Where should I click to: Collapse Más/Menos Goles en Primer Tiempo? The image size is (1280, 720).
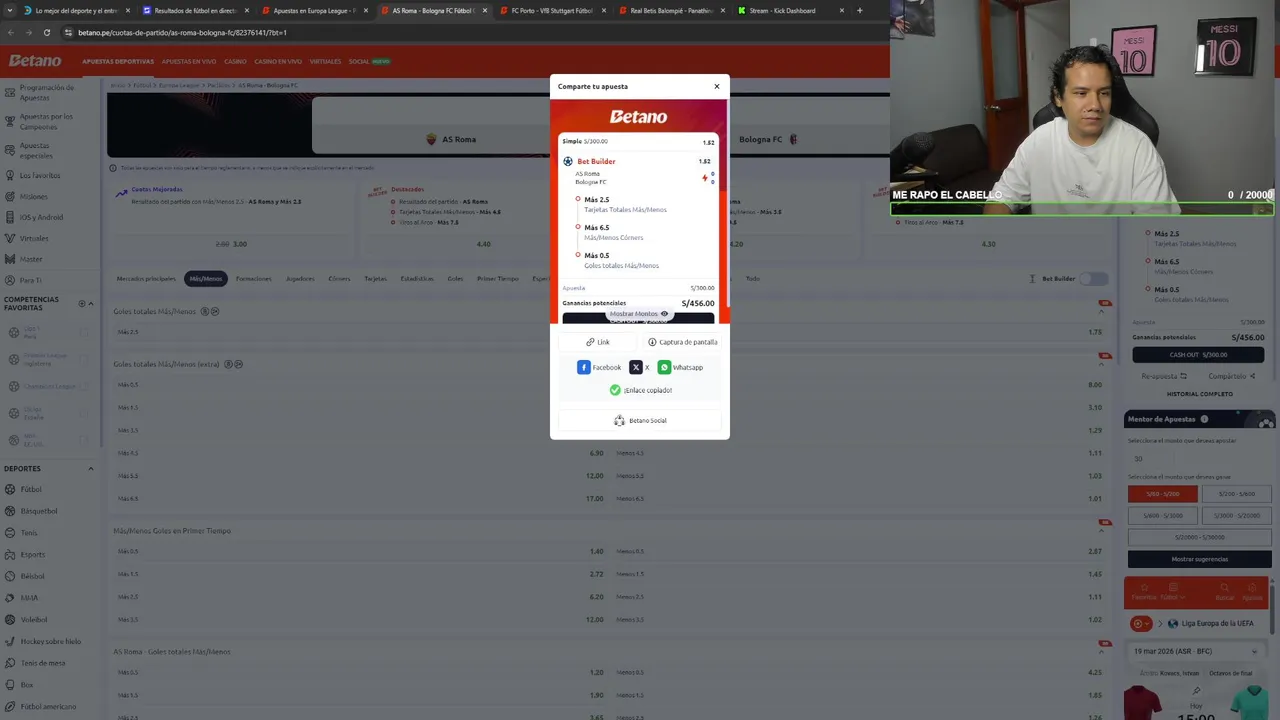click(1101, 531)
